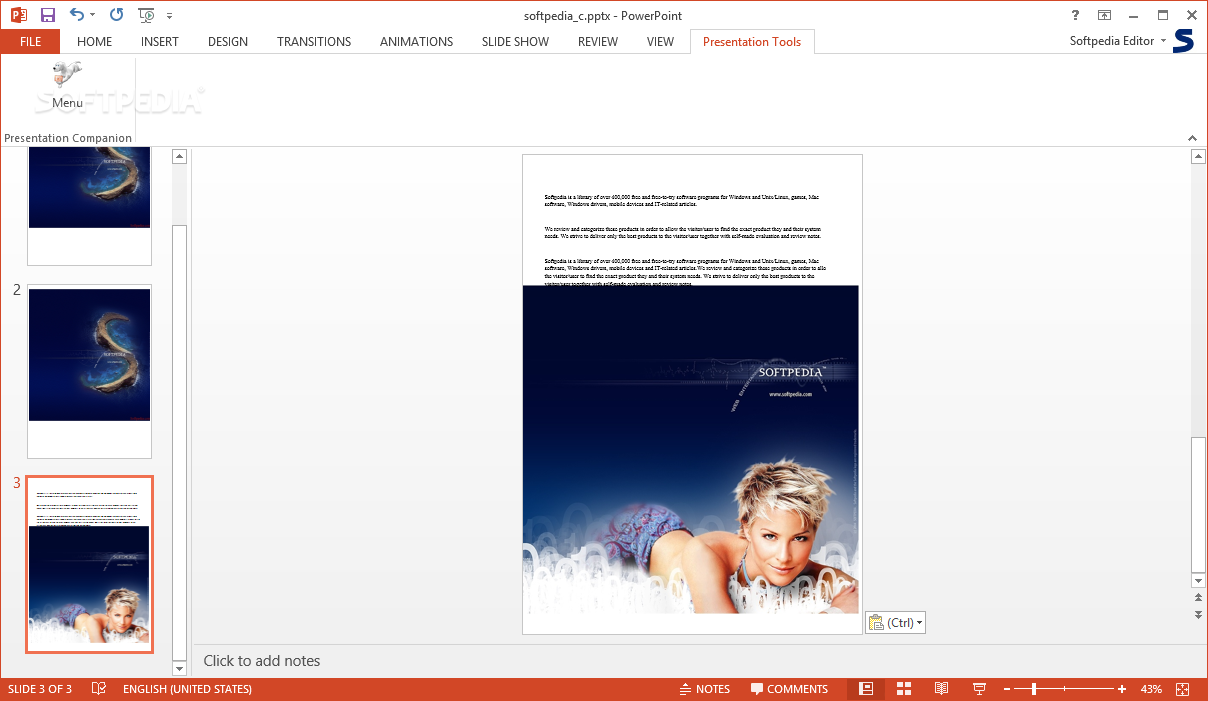Toggle the COMMENTS pane
Screen dimensions: 1208x701
[x=790, y=689]
